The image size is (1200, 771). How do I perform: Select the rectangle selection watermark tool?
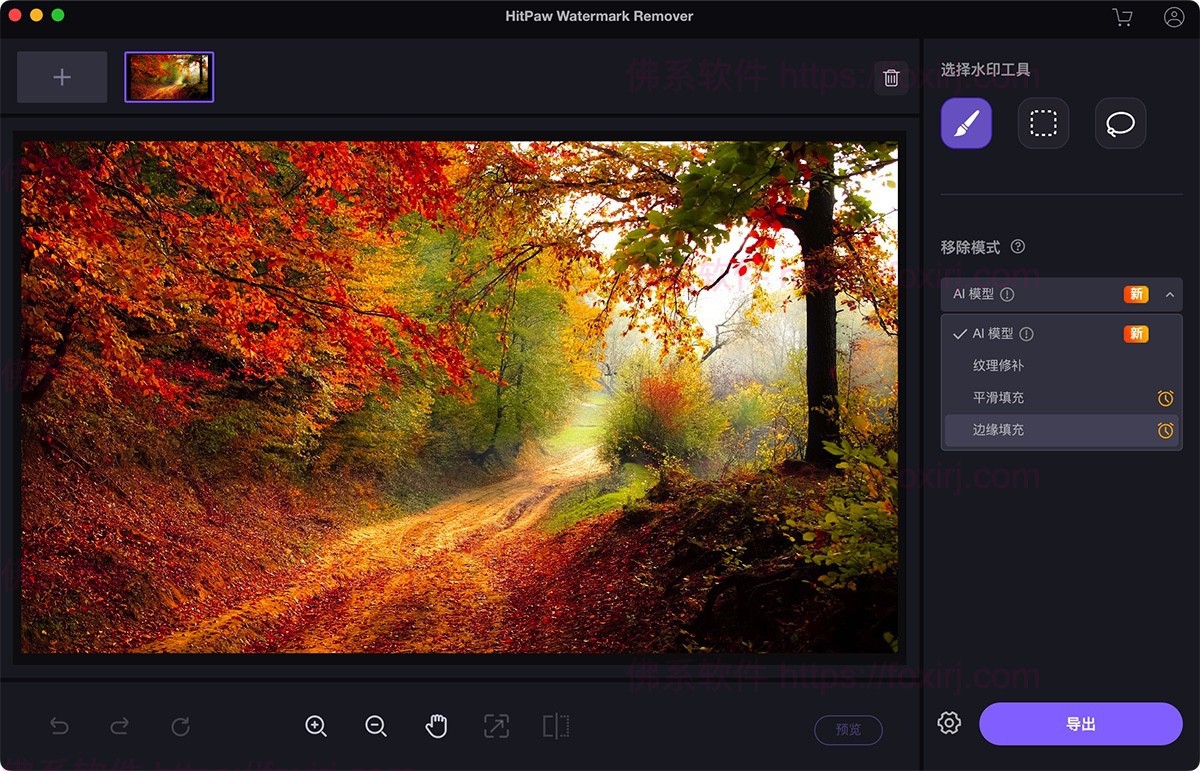coord(1042,123)
